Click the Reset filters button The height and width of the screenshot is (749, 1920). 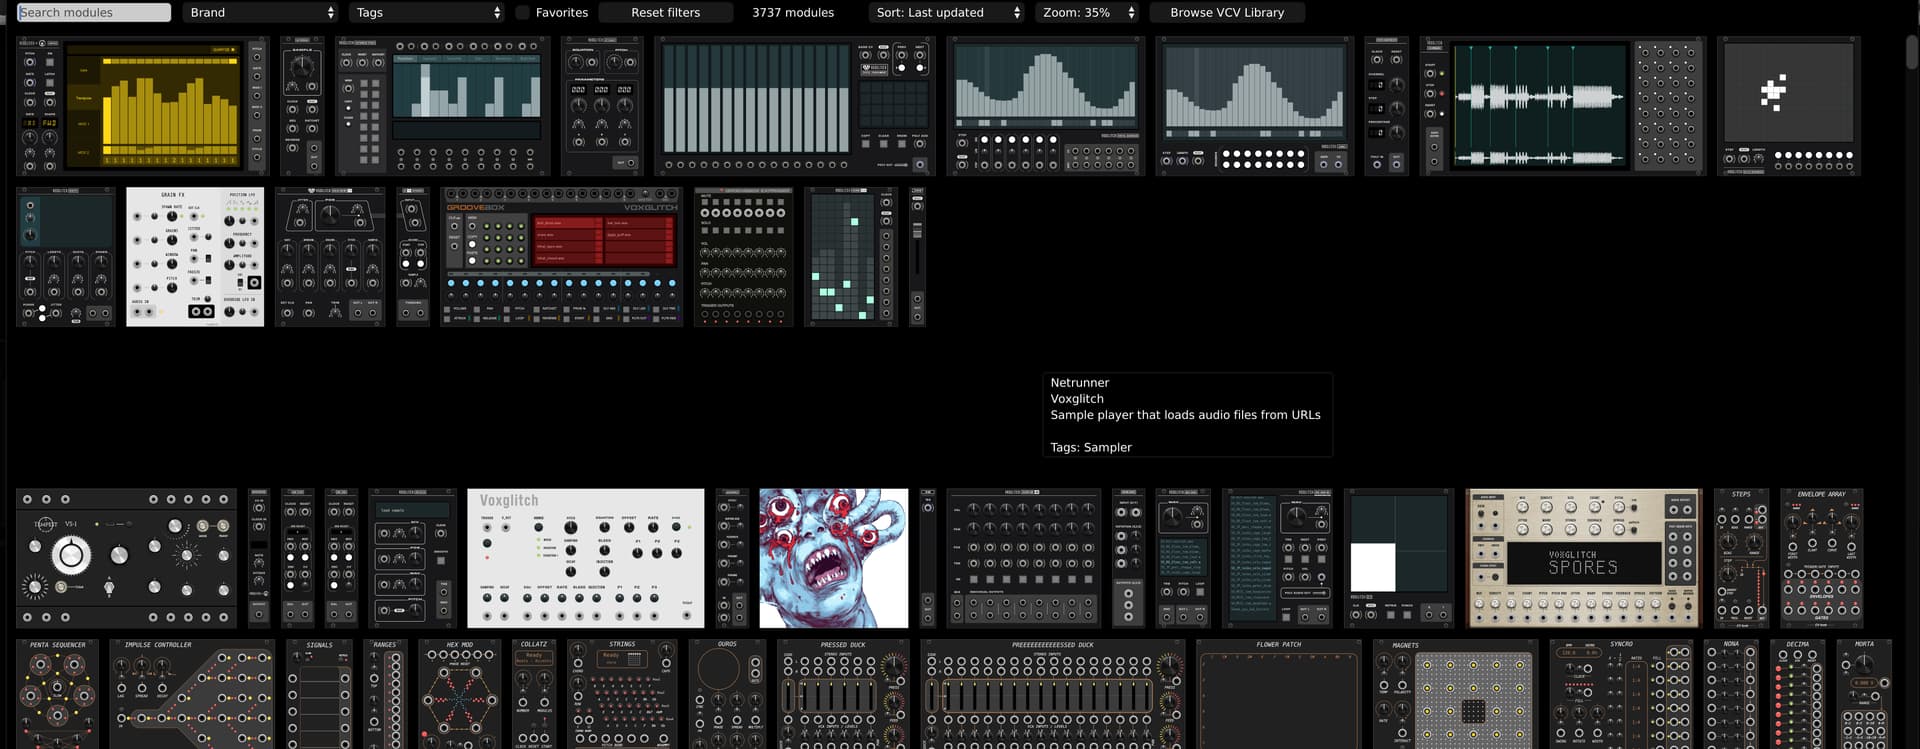665,13
